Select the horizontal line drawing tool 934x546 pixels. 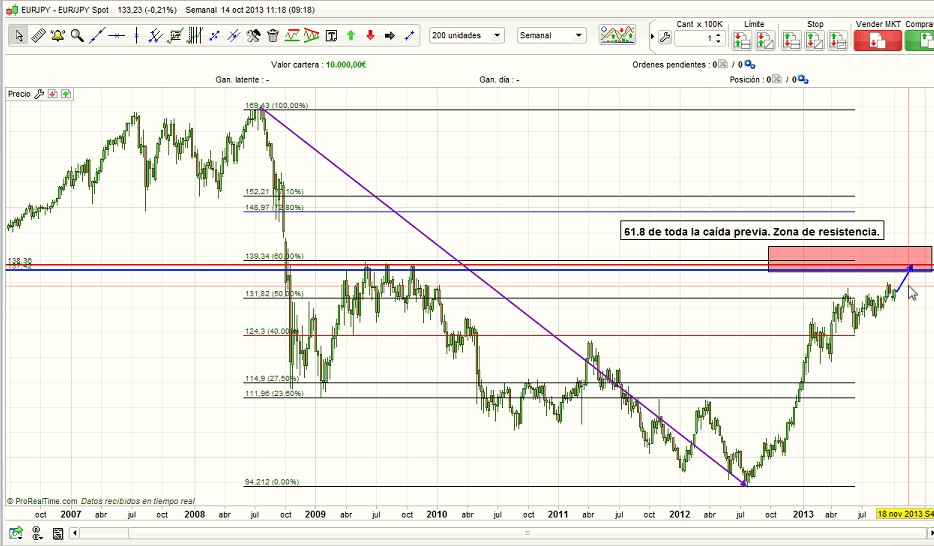click(116, 36)
